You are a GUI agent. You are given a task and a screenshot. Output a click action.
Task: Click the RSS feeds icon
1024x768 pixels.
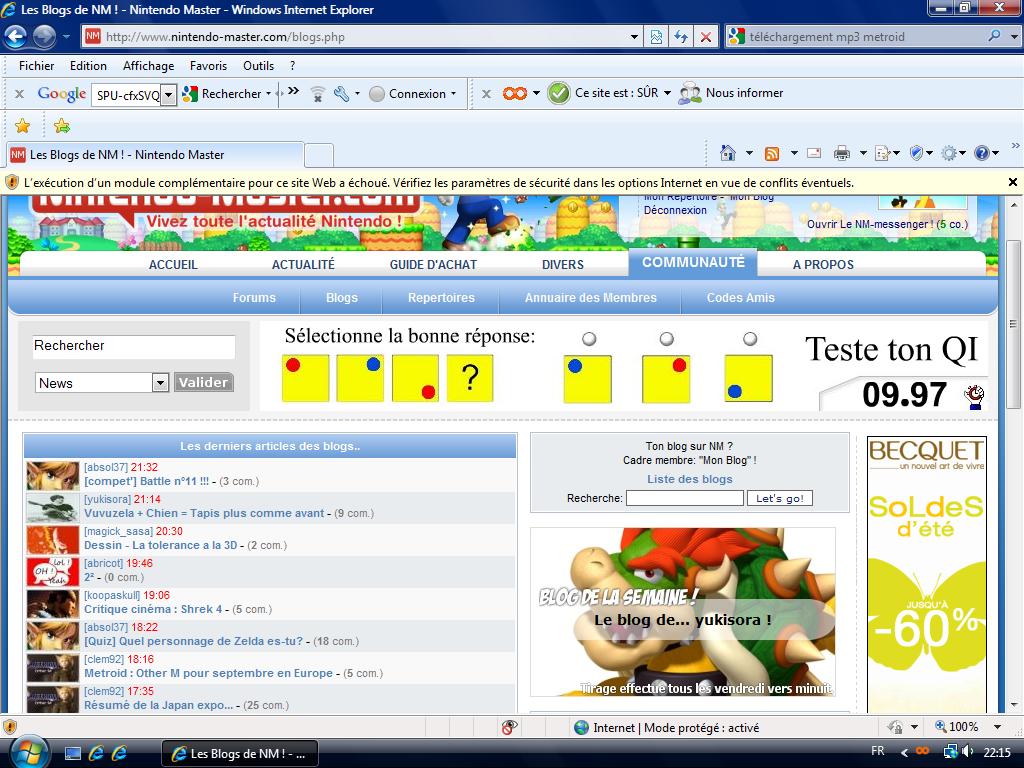pos(772,153)
